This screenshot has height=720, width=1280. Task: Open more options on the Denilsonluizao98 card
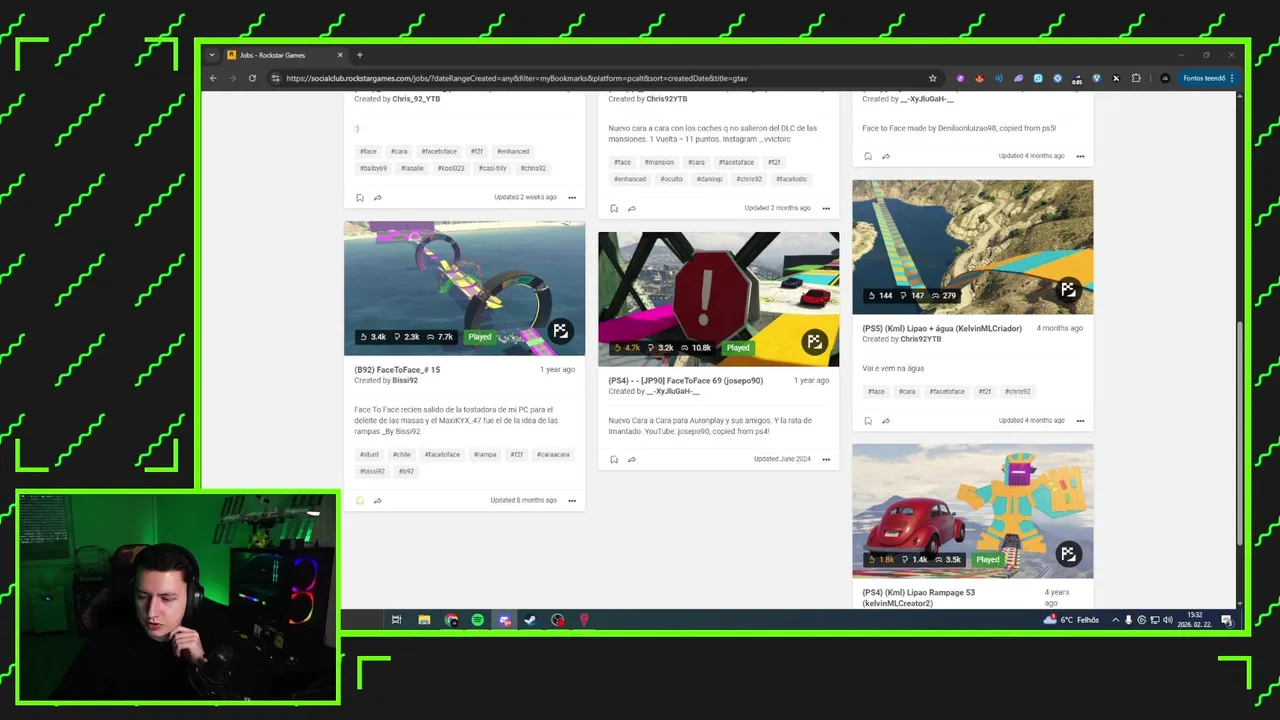pyautogui.click(x=1080, y=156)
